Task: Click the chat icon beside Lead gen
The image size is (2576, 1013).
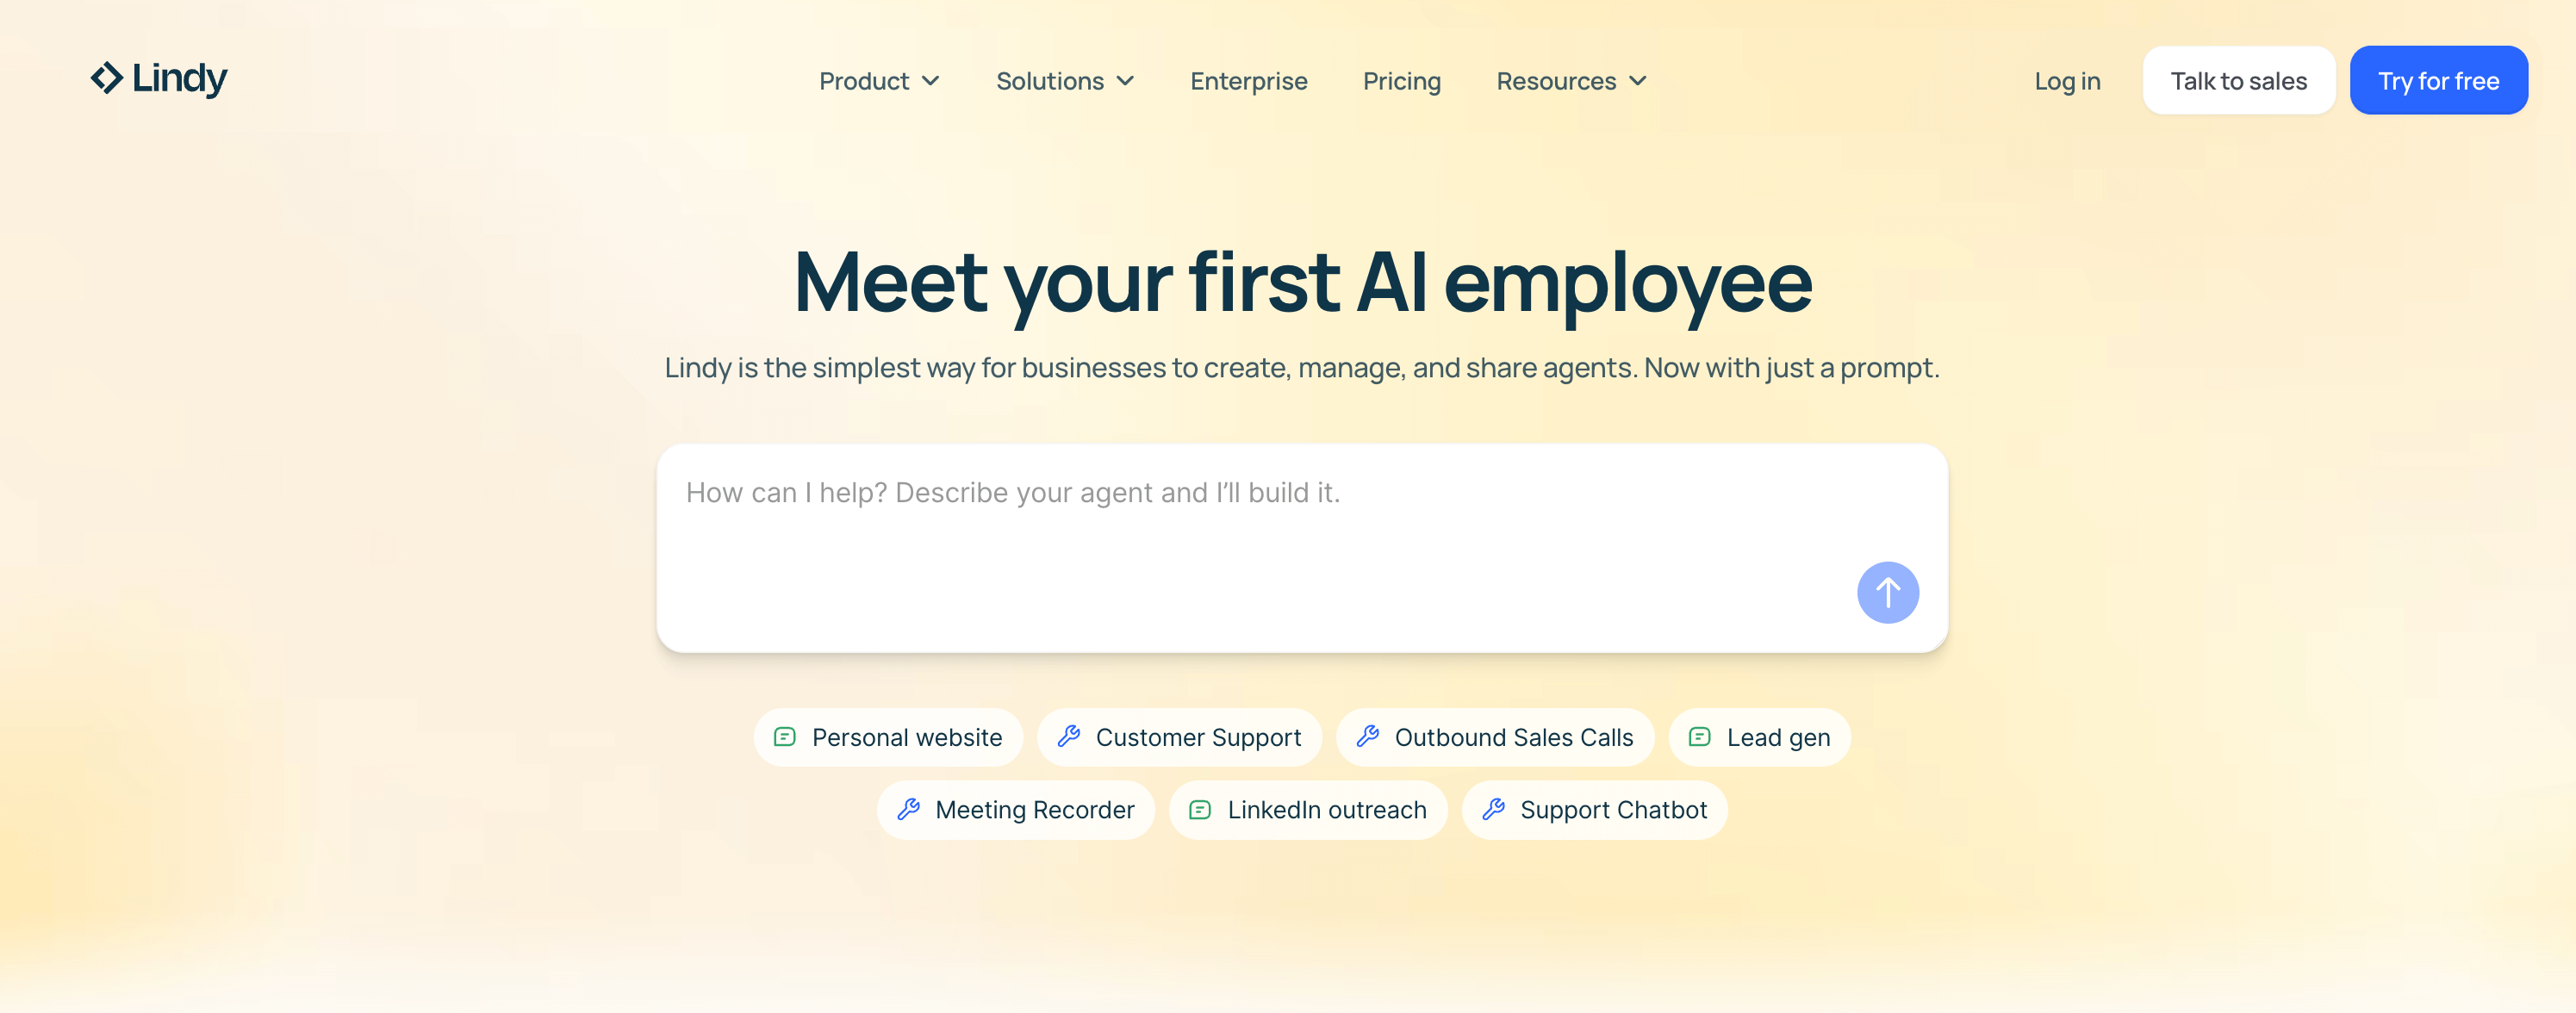Action: click(x=1699, y=737)
